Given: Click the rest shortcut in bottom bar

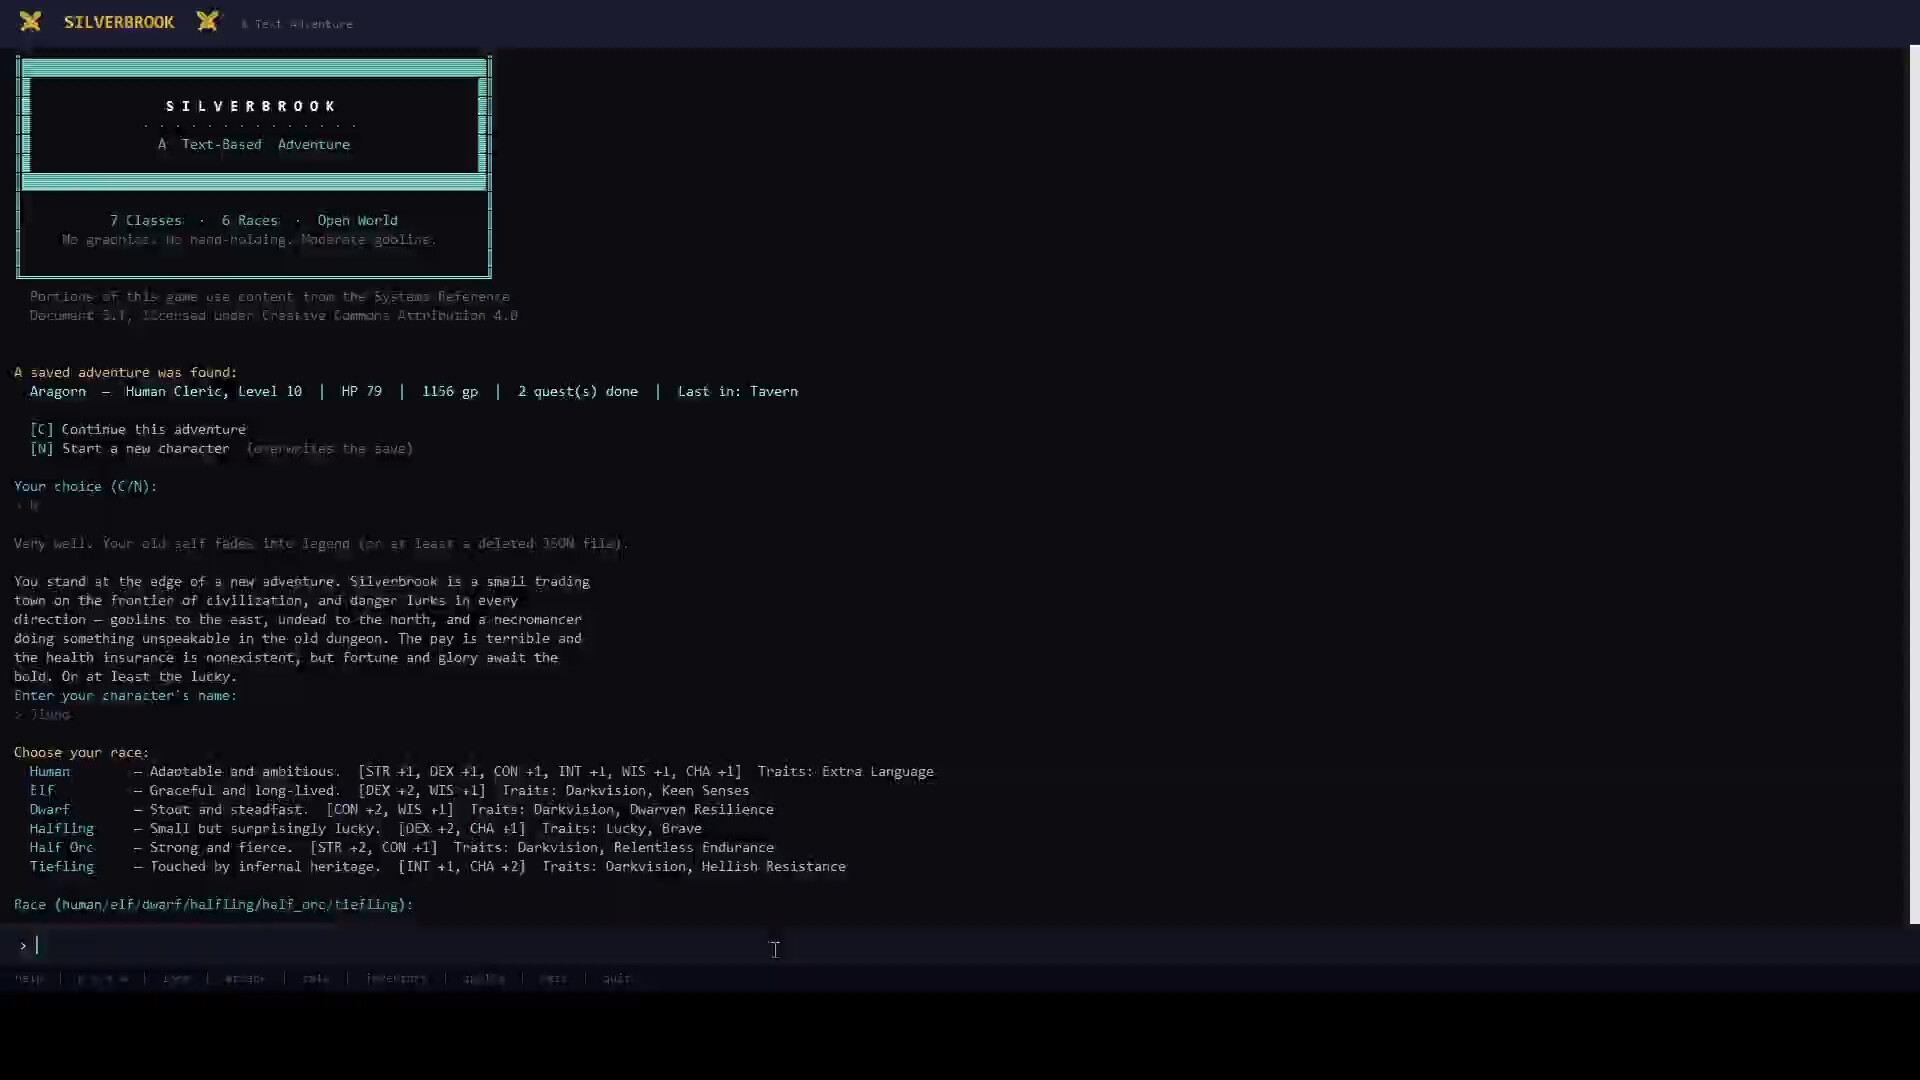Looking at the screenshot, I should click(x=553, y=978).
